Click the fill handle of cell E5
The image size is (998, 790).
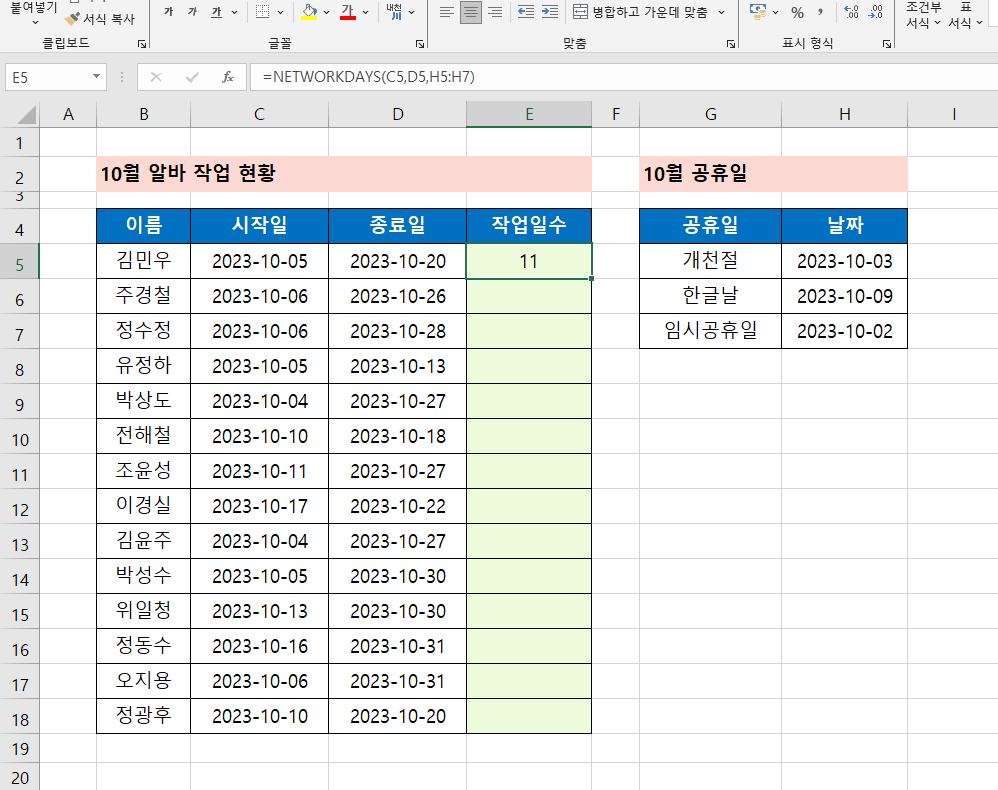[x=591, y=279]
